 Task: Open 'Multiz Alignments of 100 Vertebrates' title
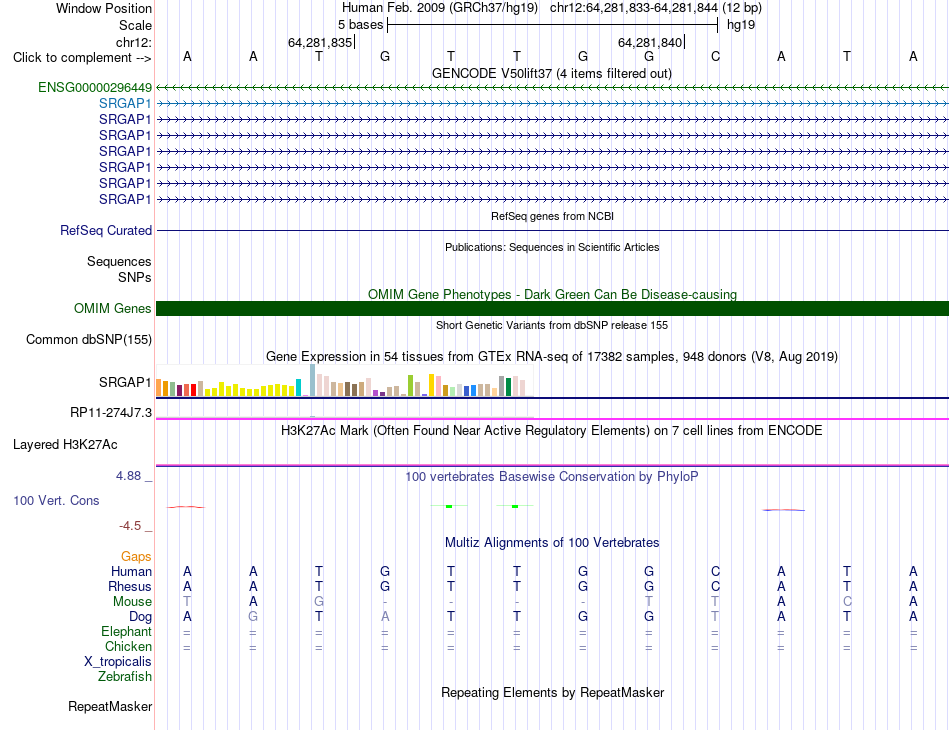coord(552,542)
